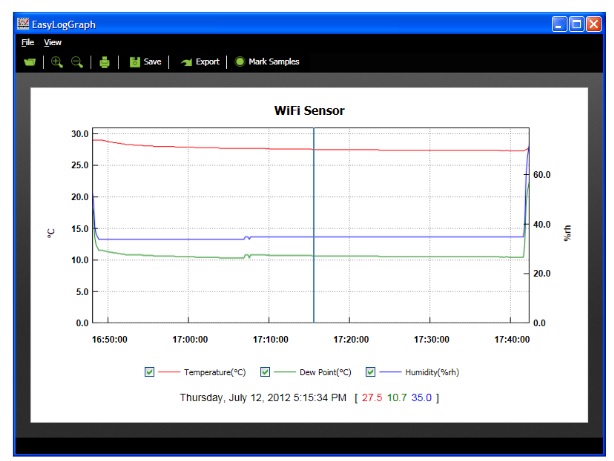Image resolution: width=614 pixels, height=461 pixels.
Task: Maximize the EasyLogGraph window
Action: (x=576, y=24)
